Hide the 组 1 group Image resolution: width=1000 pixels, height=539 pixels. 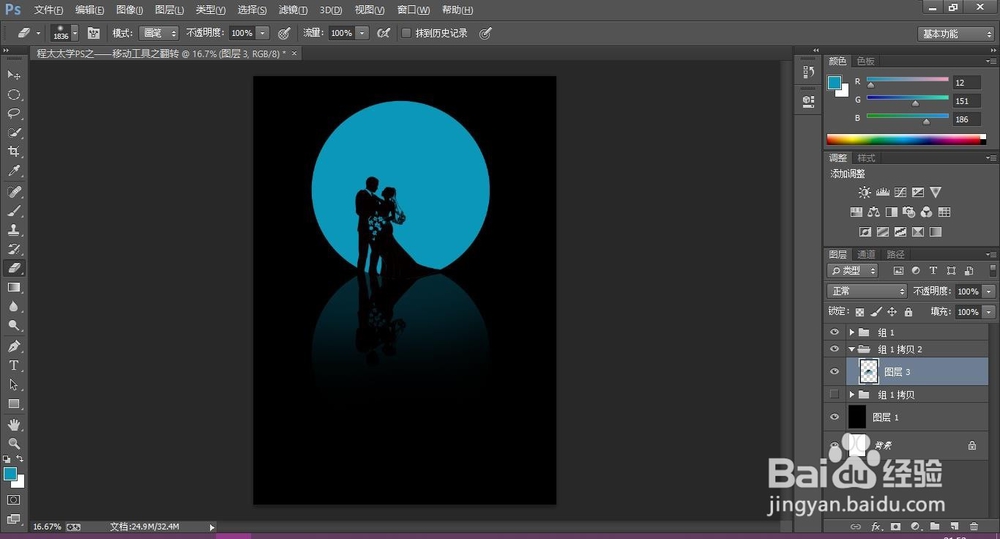coord(834,332)
